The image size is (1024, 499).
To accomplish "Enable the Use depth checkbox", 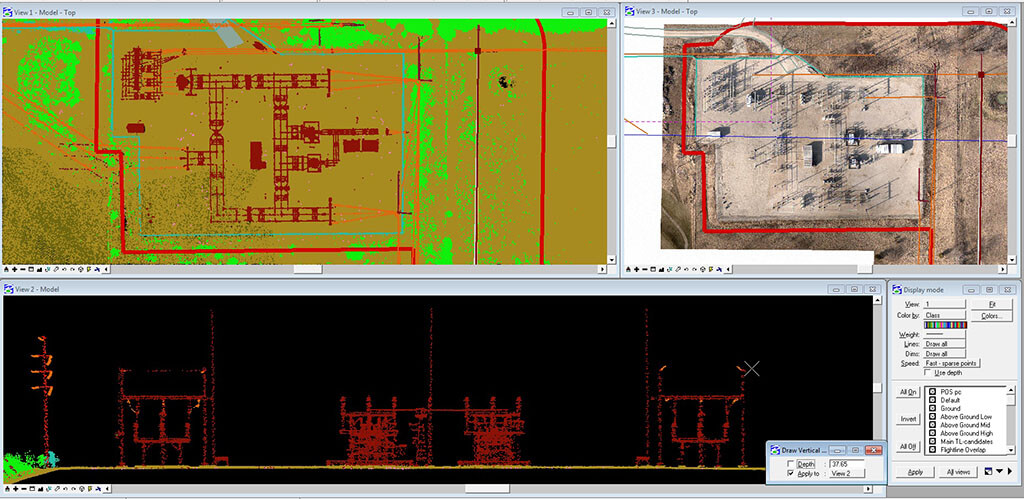I will pos(929,373).
